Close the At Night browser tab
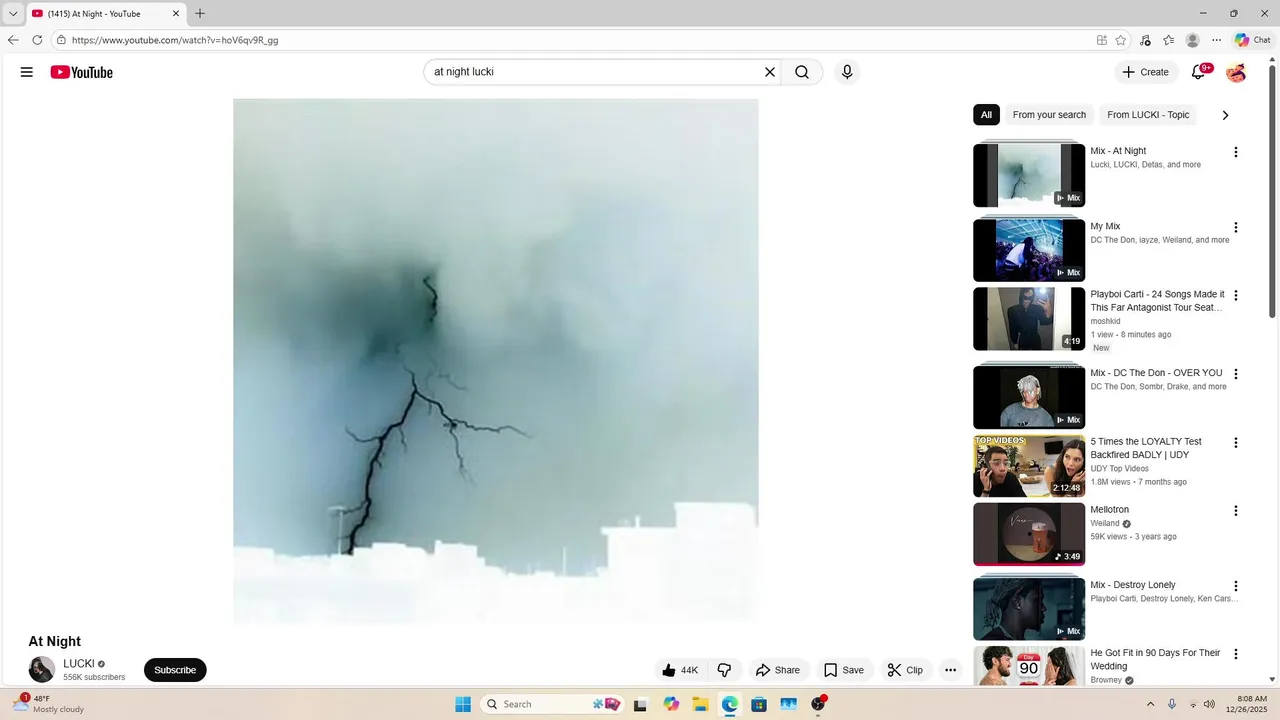Viewport: 1280px width, 720px height. (176, 14)
